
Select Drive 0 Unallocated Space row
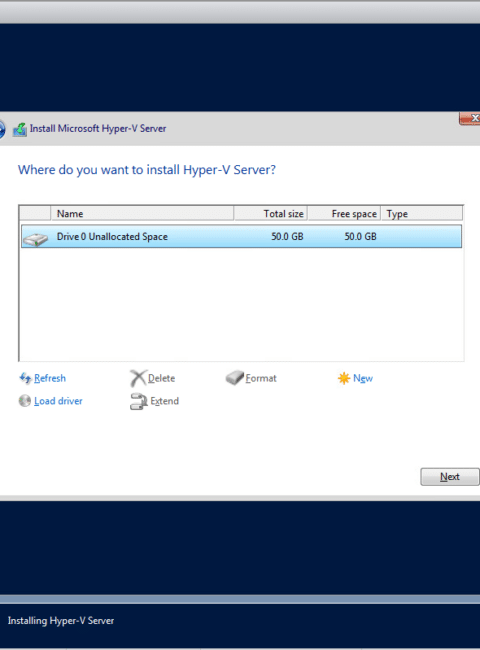tap(241, 236)
